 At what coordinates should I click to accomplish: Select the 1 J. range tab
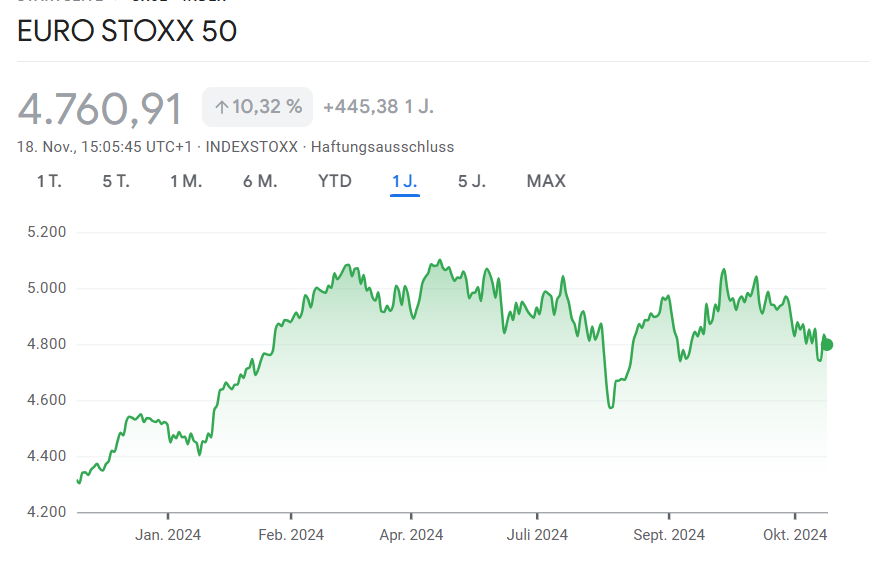tap(405, 181)
